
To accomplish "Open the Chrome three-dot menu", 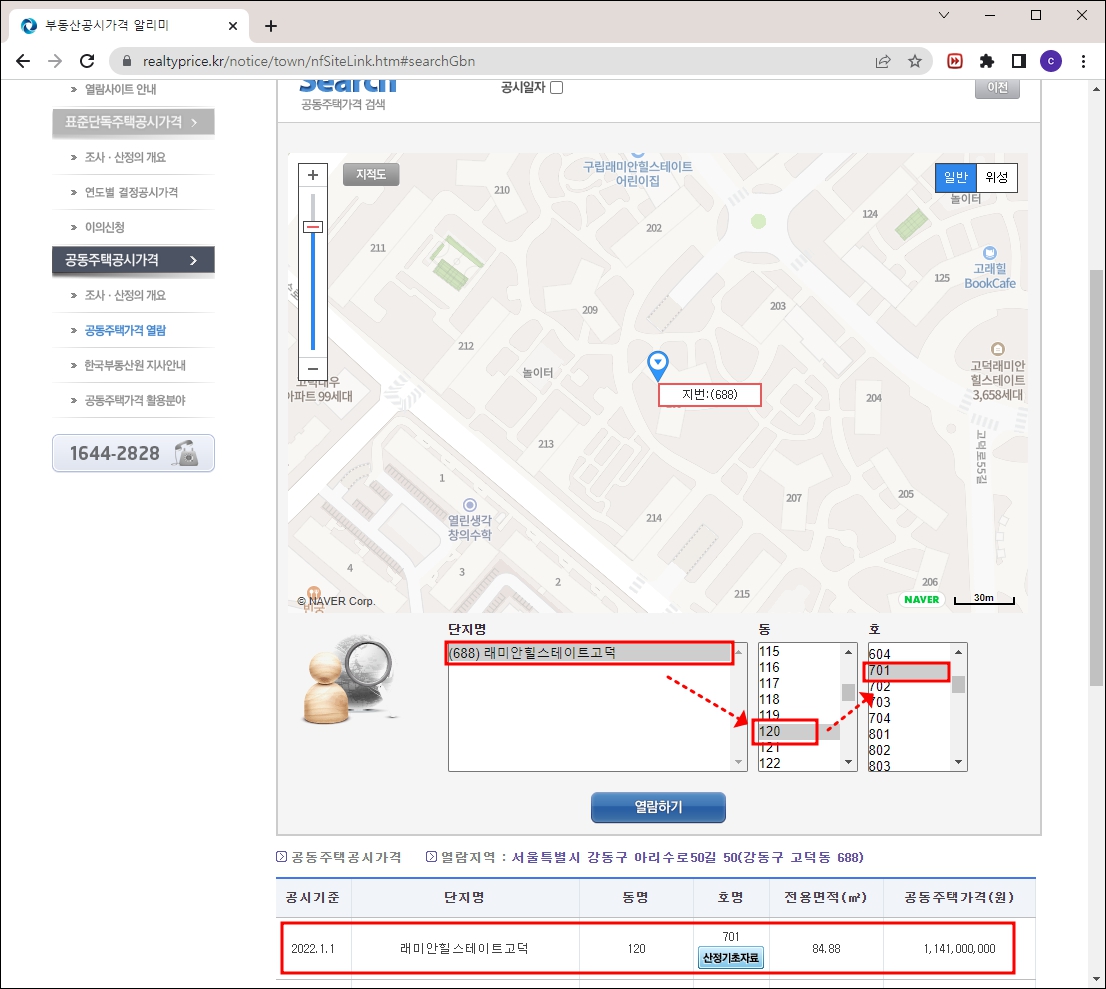I will point(1083,61).
